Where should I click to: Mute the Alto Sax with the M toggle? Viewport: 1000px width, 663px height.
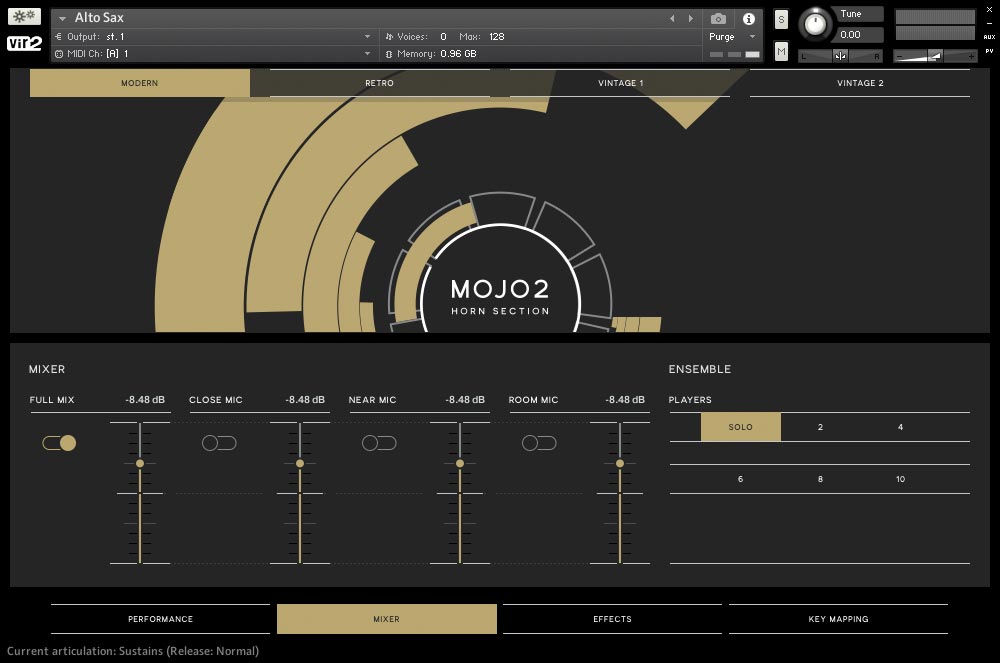click(x=780, y=49)
